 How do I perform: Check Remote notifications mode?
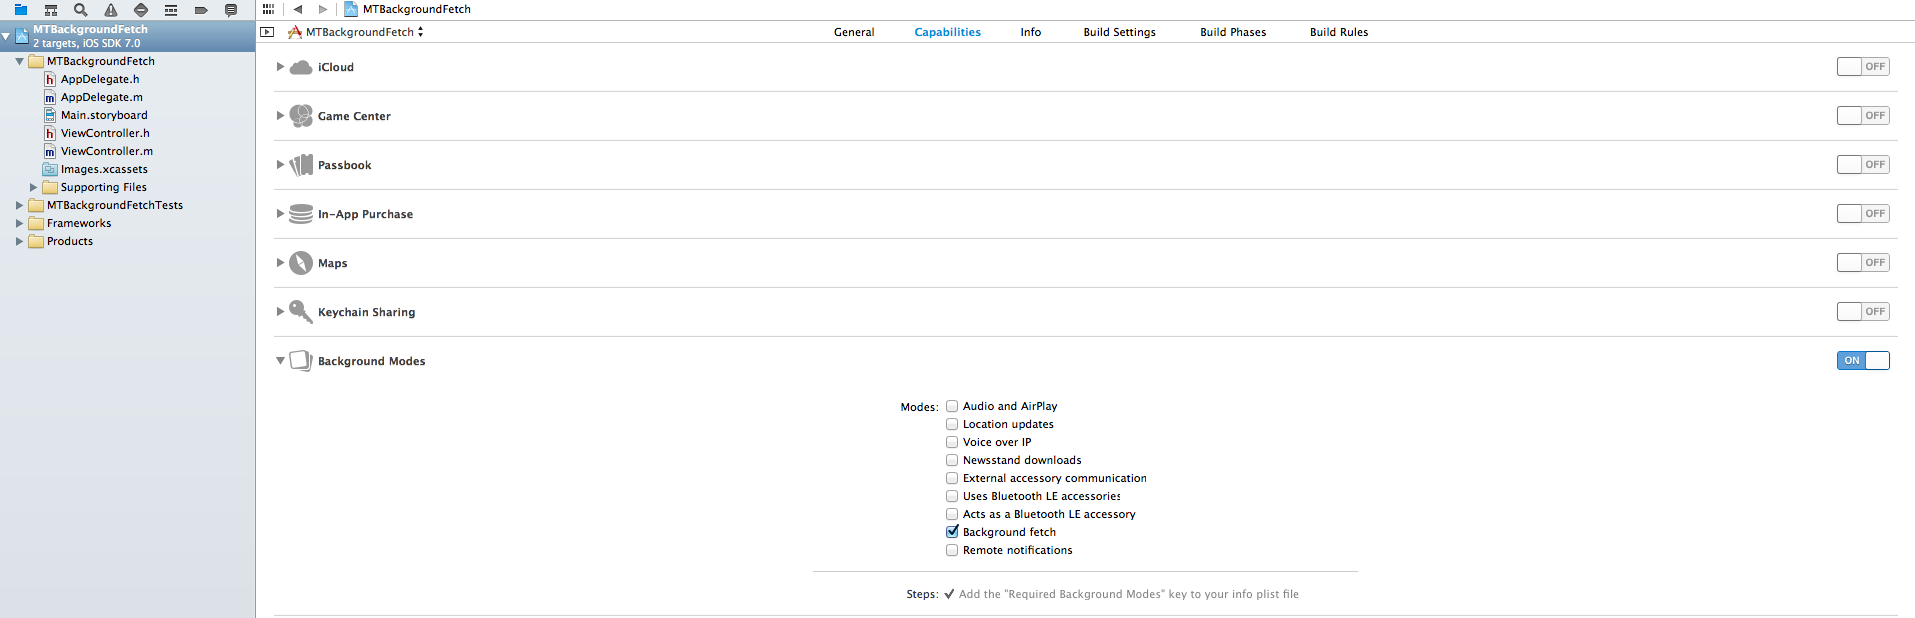pyautogui.click(x=952, y=550)
